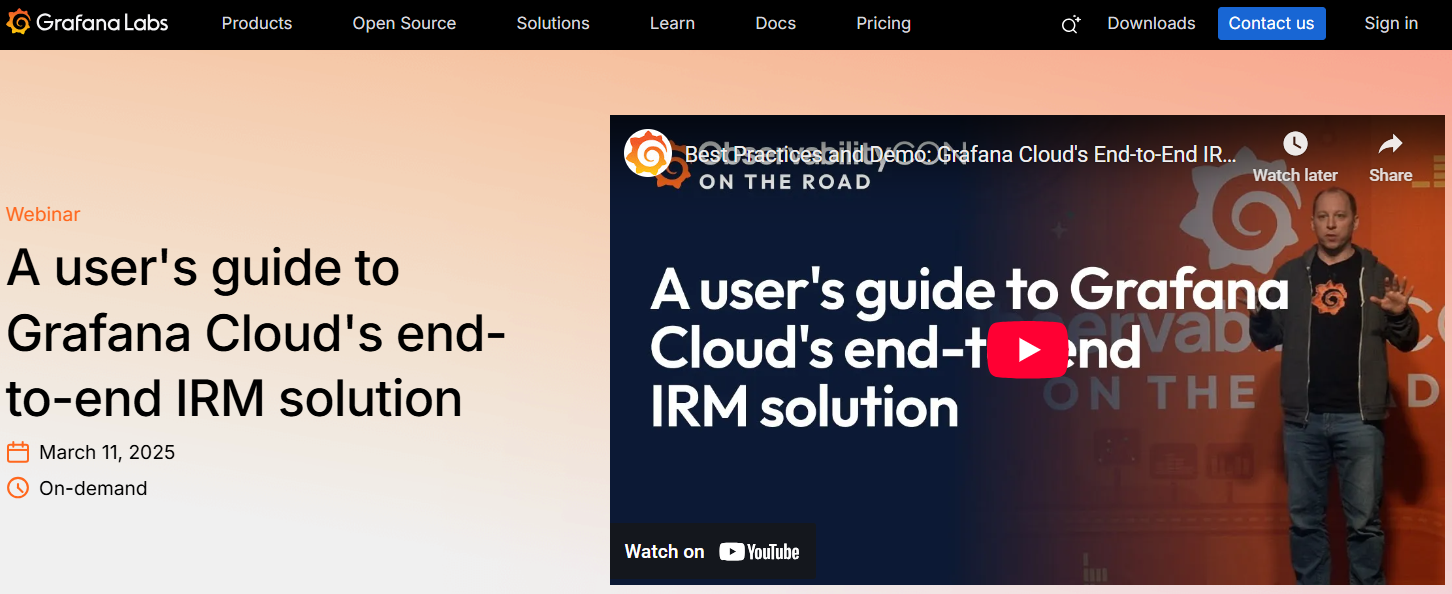The height and width of the screenshot is (594, 1452).
Task: Open the search icon in the header
Action: 1070,24
